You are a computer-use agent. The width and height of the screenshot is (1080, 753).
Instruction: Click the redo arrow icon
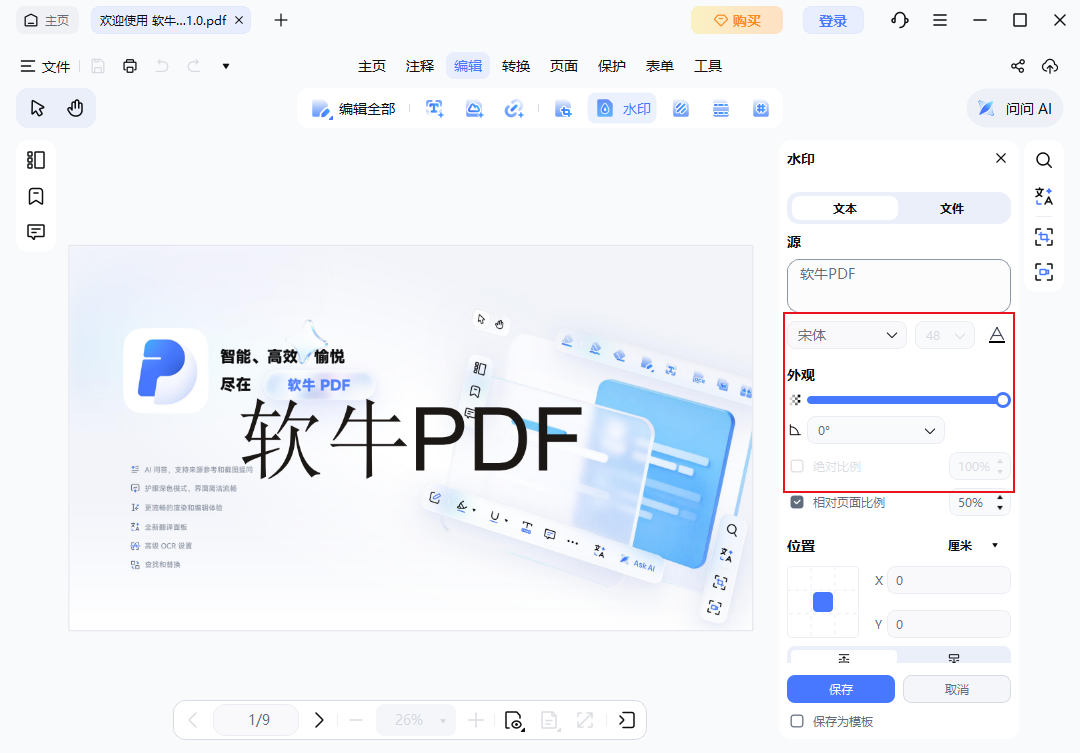pyautogui.click(x=194, y=66)
